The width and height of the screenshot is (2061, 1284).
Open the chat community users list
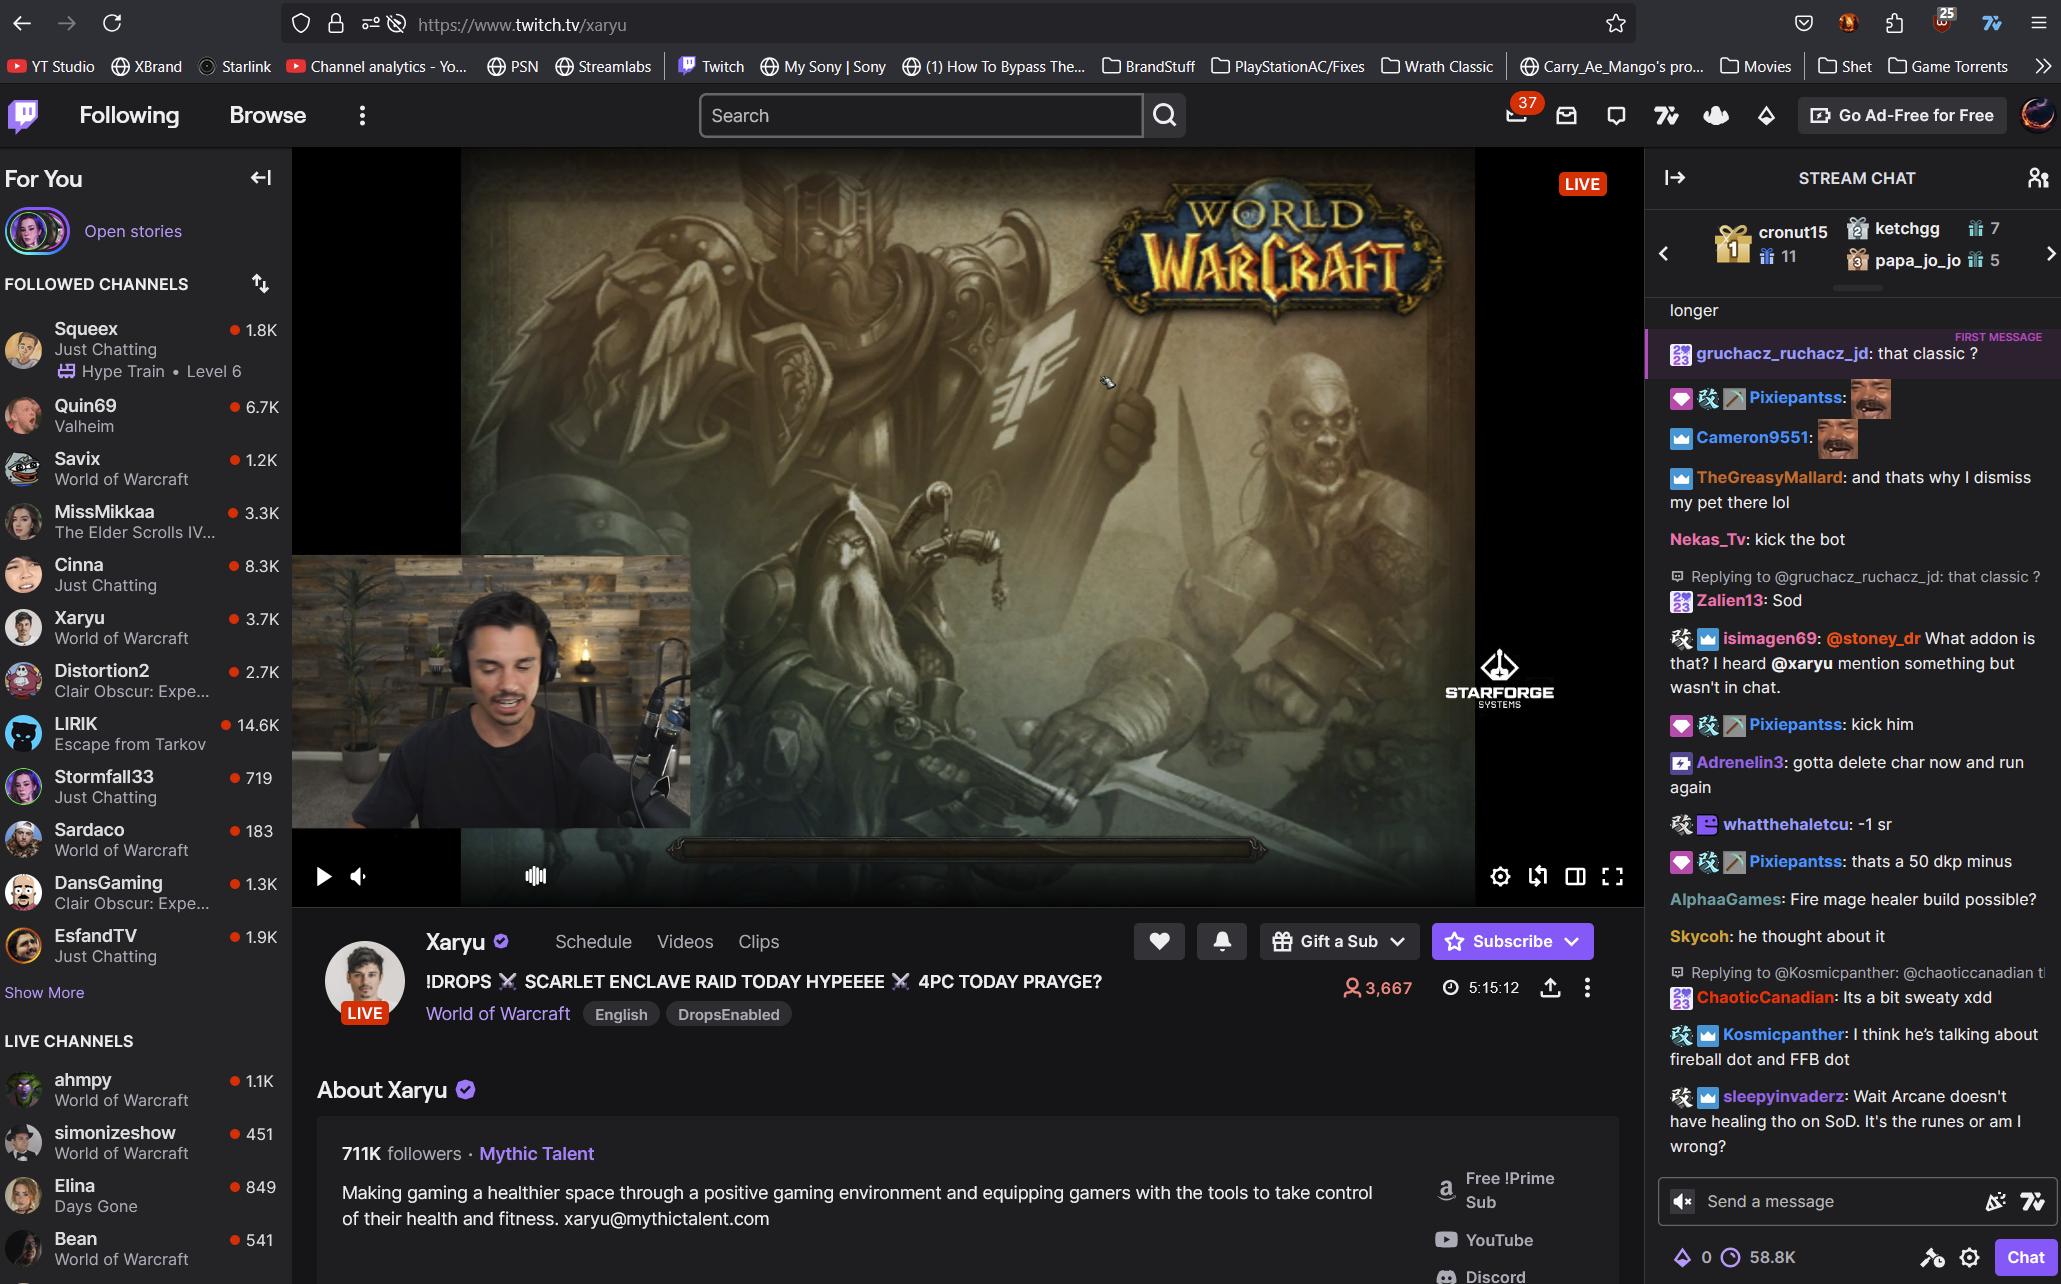coord(2038,177)
